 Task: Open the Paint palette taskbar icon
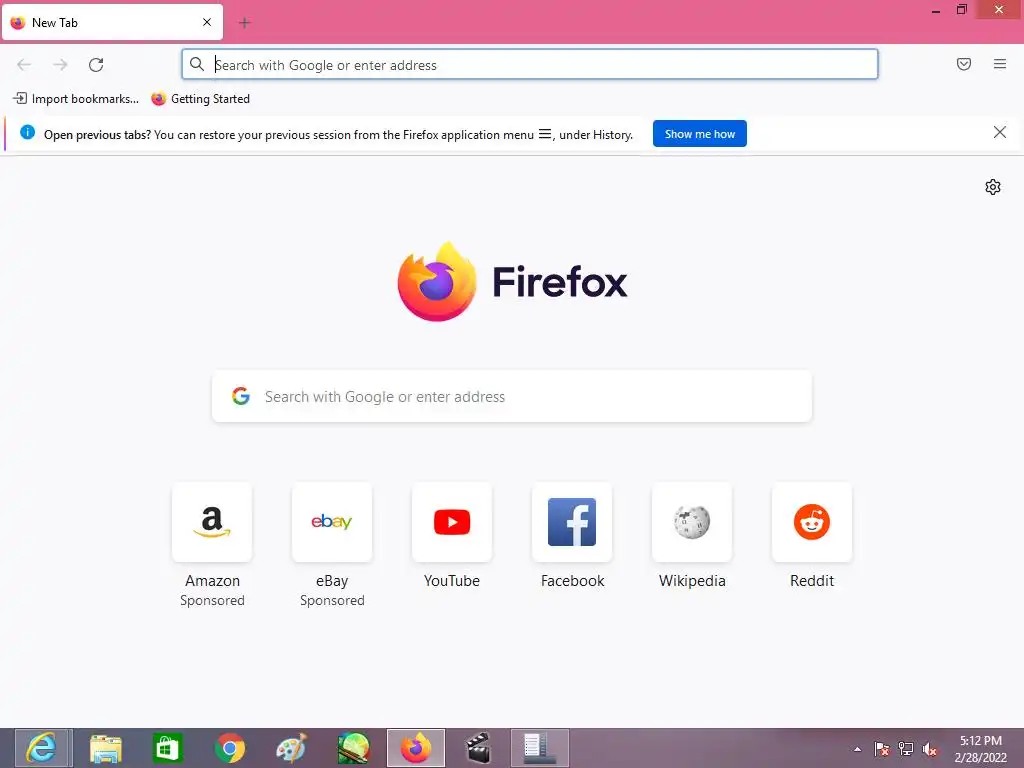[291, 748]
